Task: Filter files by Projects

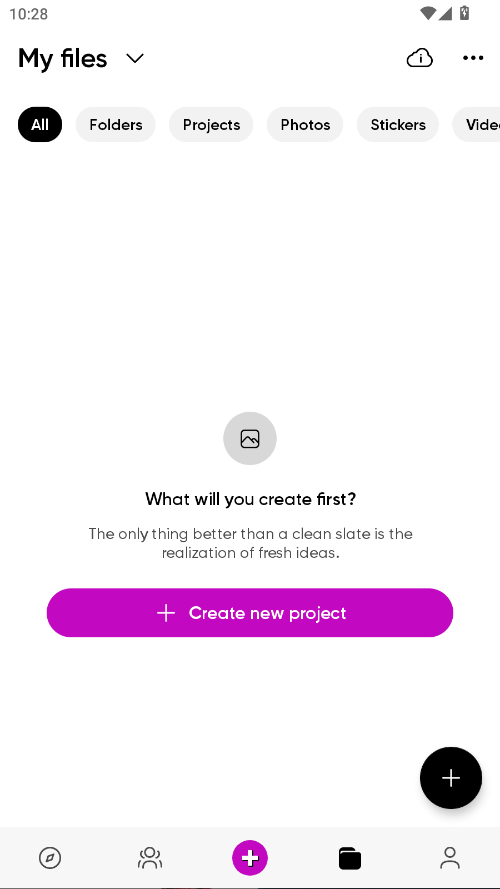Action: (211, 124)
